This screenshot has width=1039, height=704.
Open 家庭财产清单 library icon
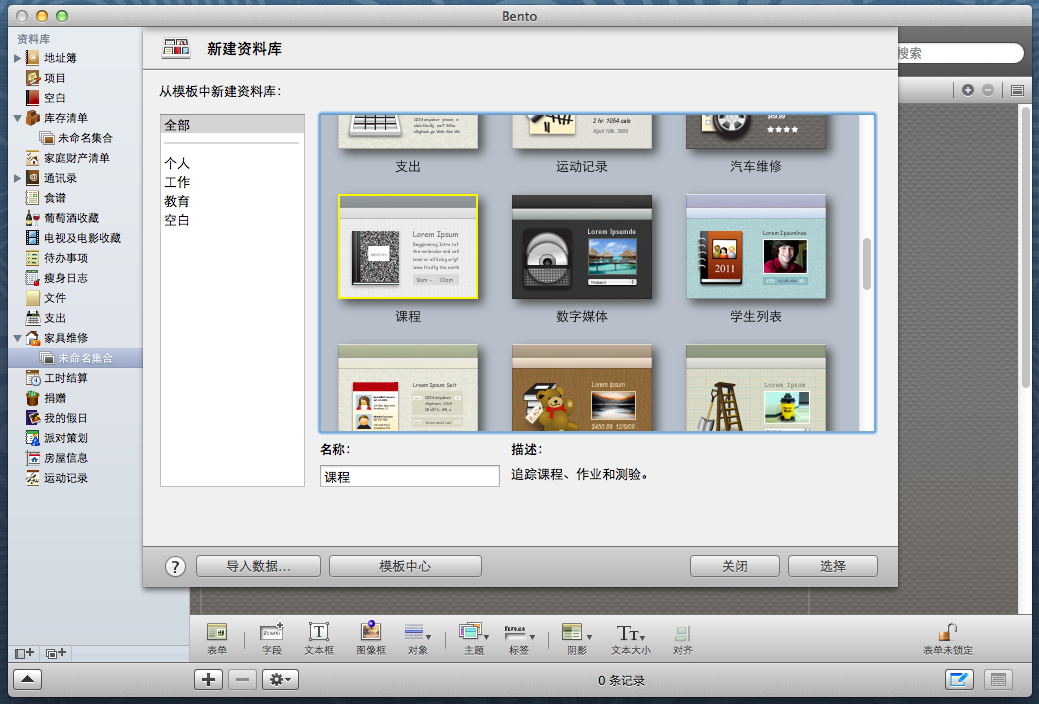point(32,158)
